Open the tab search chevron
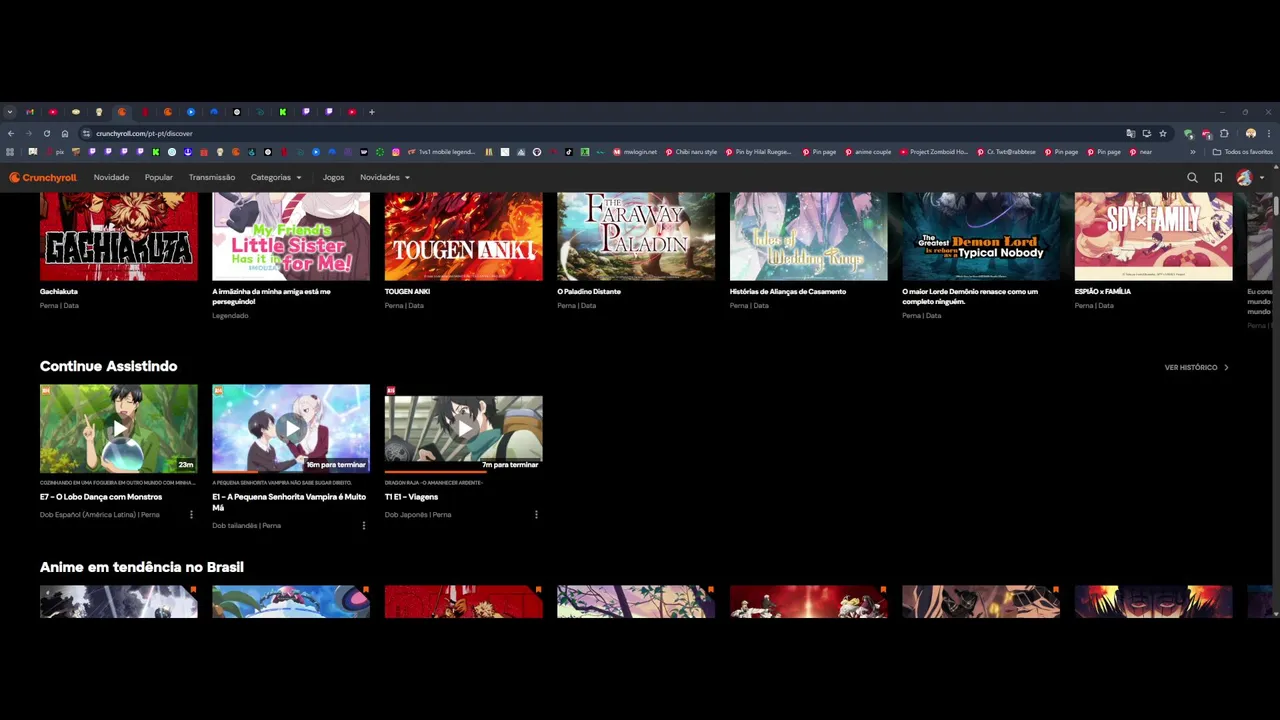 pos(9,112)
